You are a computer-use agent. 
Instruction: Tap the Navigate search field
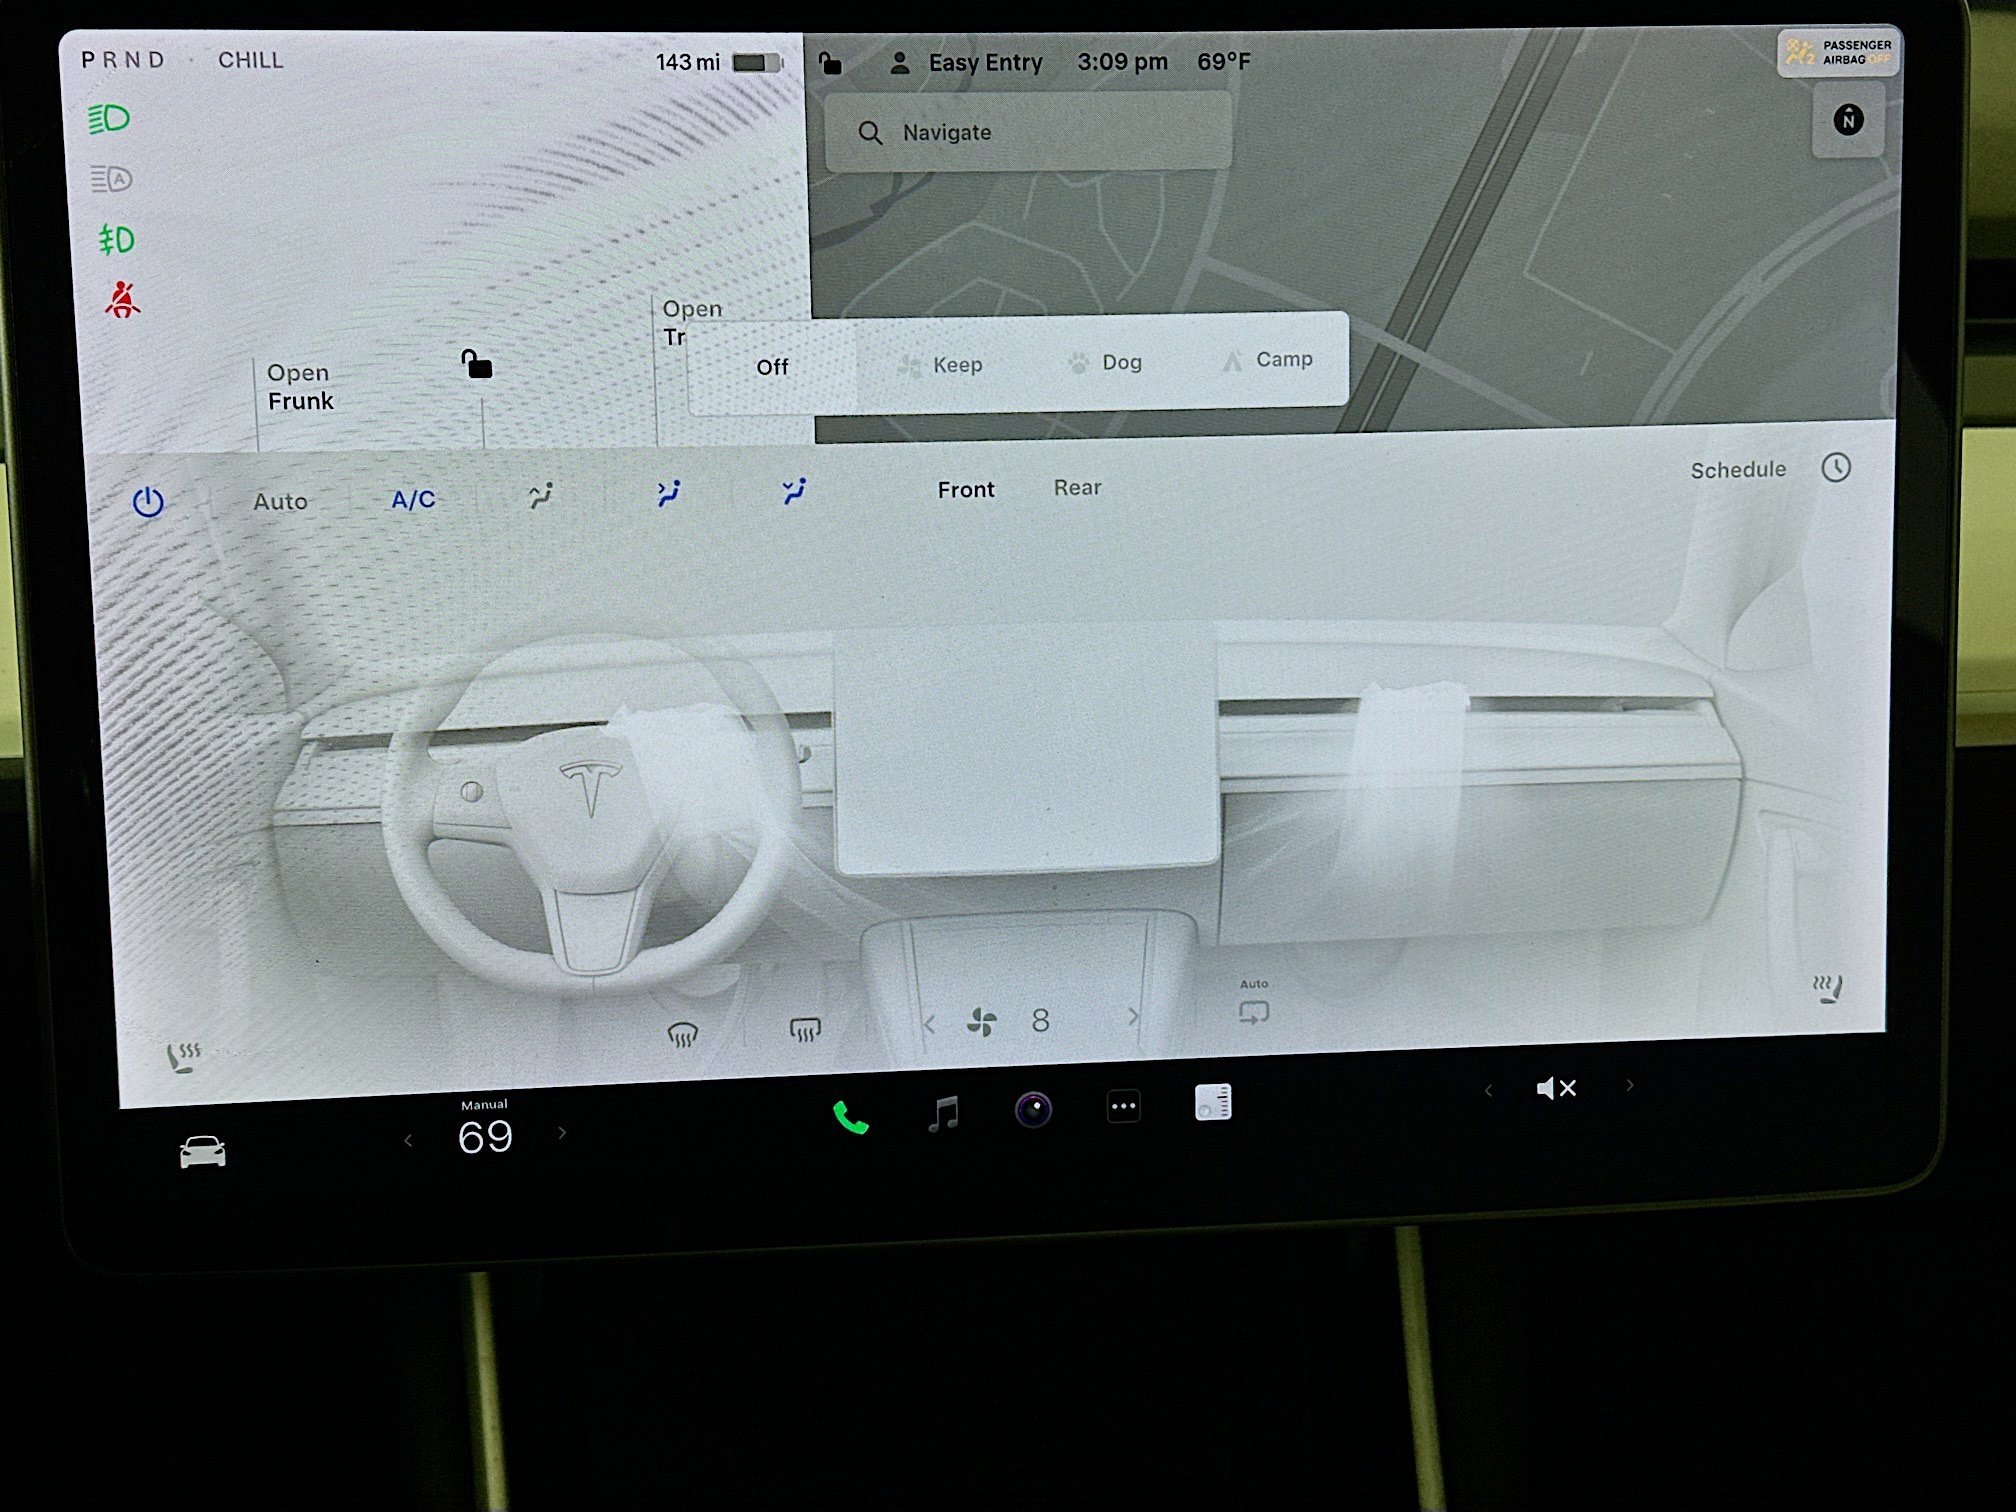(1025, 131)
